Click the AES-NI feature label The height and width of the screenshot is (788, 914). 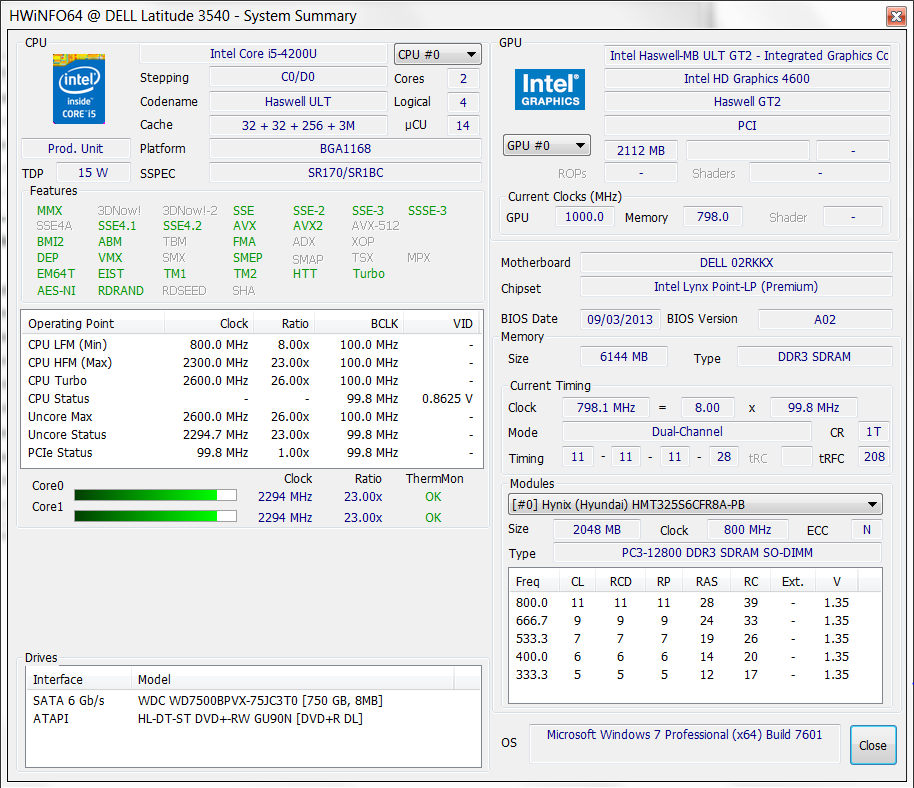(56, 290)
